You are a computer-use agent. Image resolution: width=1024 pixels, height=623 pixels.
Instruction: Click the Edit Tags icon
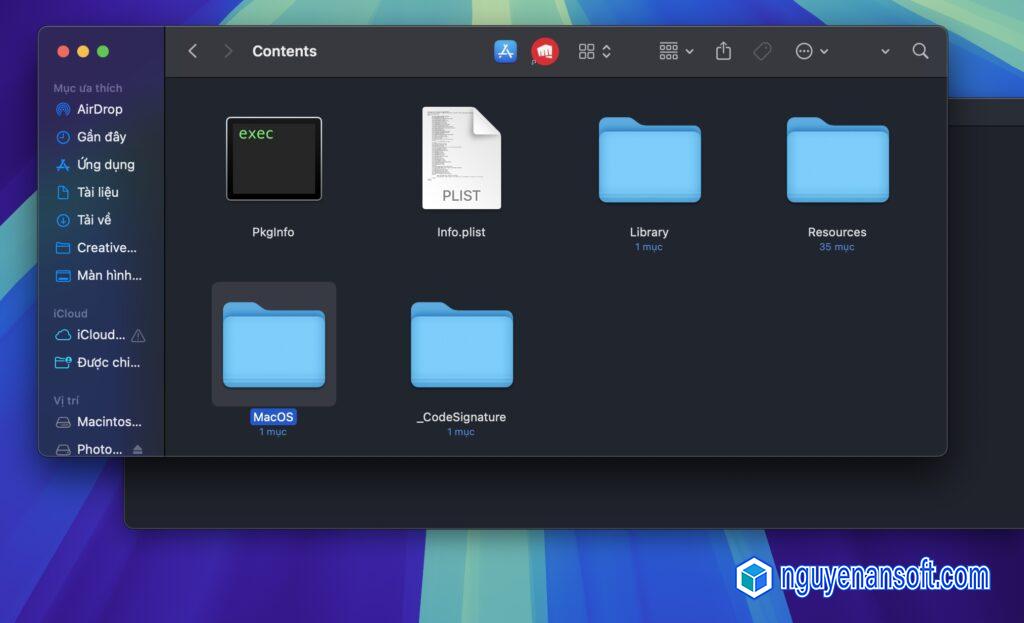[762, 51]
